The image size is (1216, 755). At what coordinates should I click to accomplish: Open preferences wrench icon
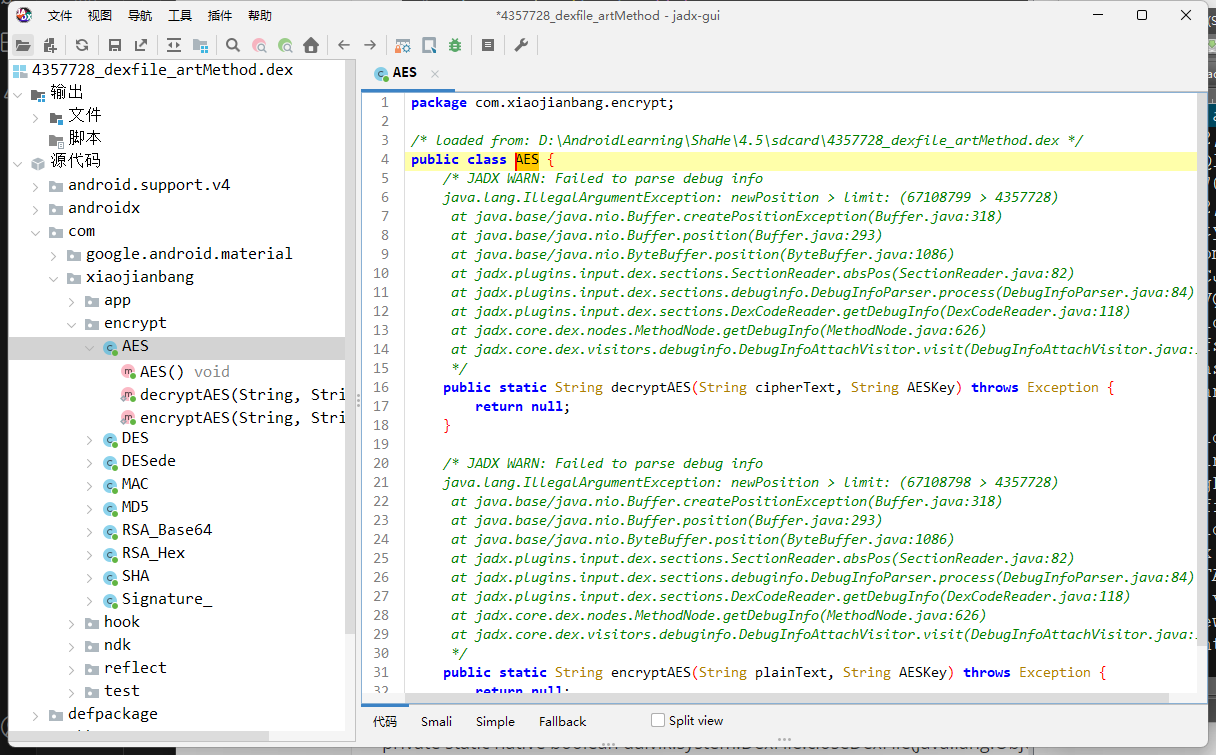tap(521, 45)
